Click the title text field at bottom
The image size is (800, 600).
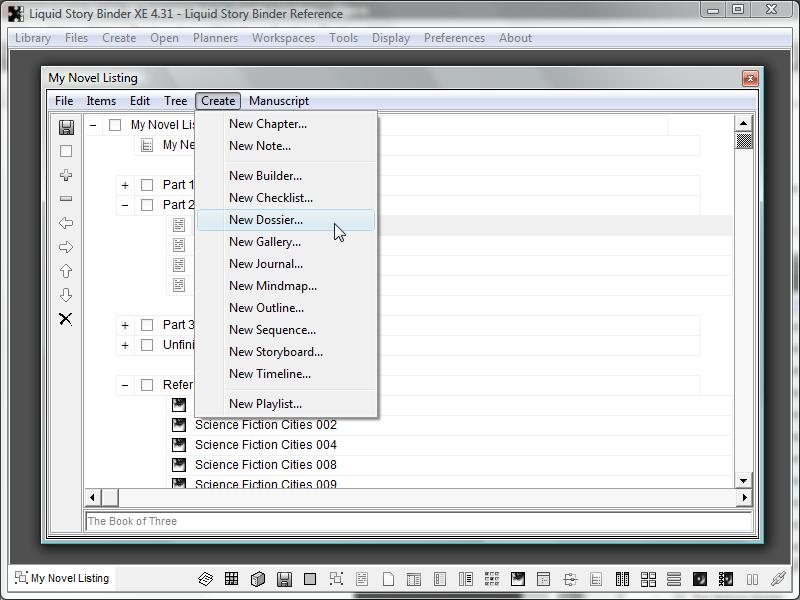[418, 521]
